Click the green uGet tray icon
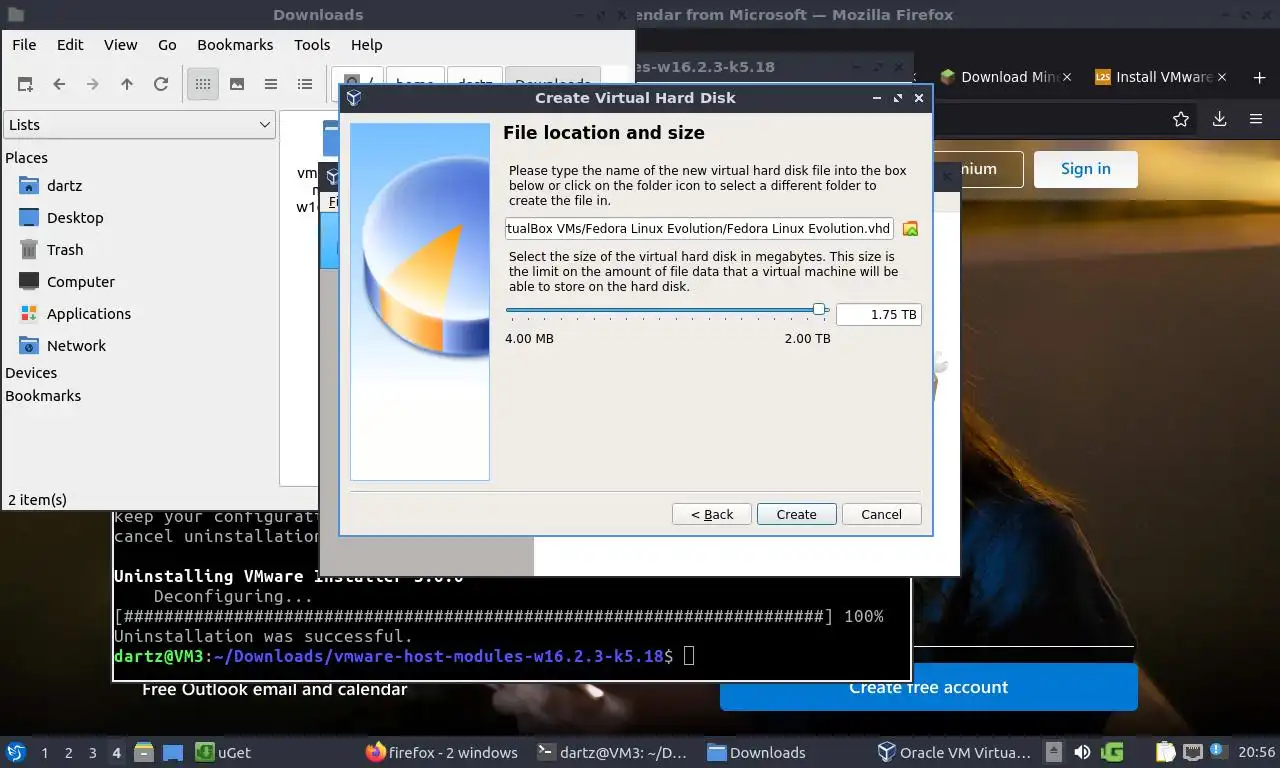1280x768 pixels. tap(1112, 752)
